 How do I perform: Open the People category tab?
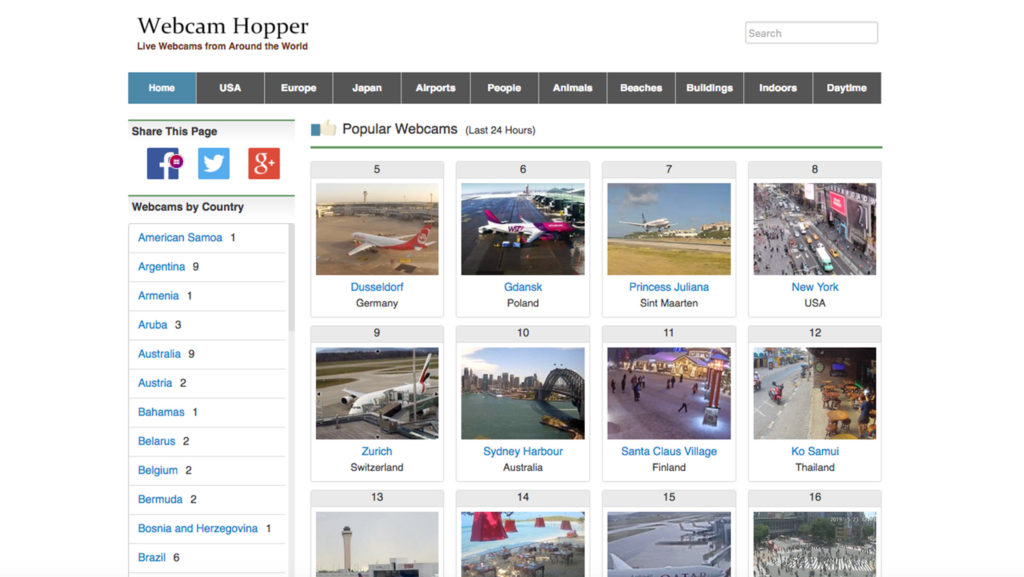coord(504,88)
